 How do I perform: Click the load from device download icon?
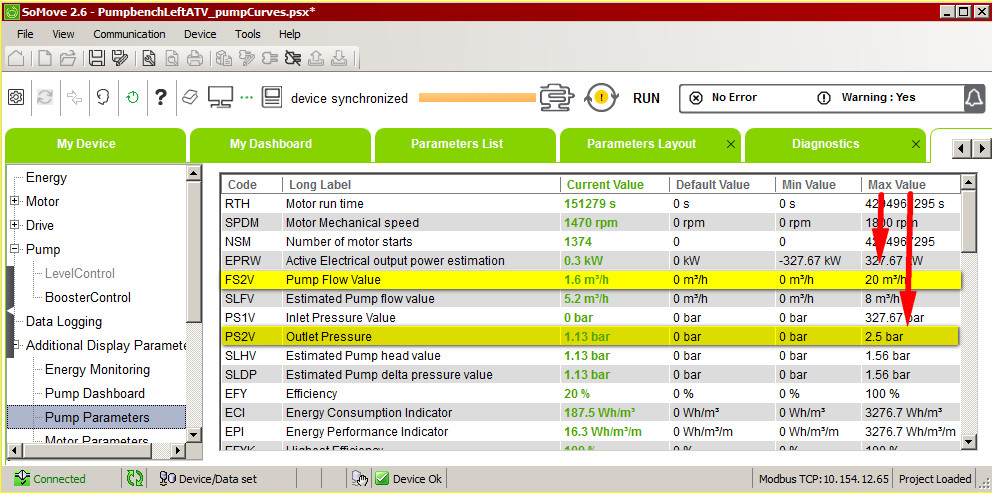point(340,59)
